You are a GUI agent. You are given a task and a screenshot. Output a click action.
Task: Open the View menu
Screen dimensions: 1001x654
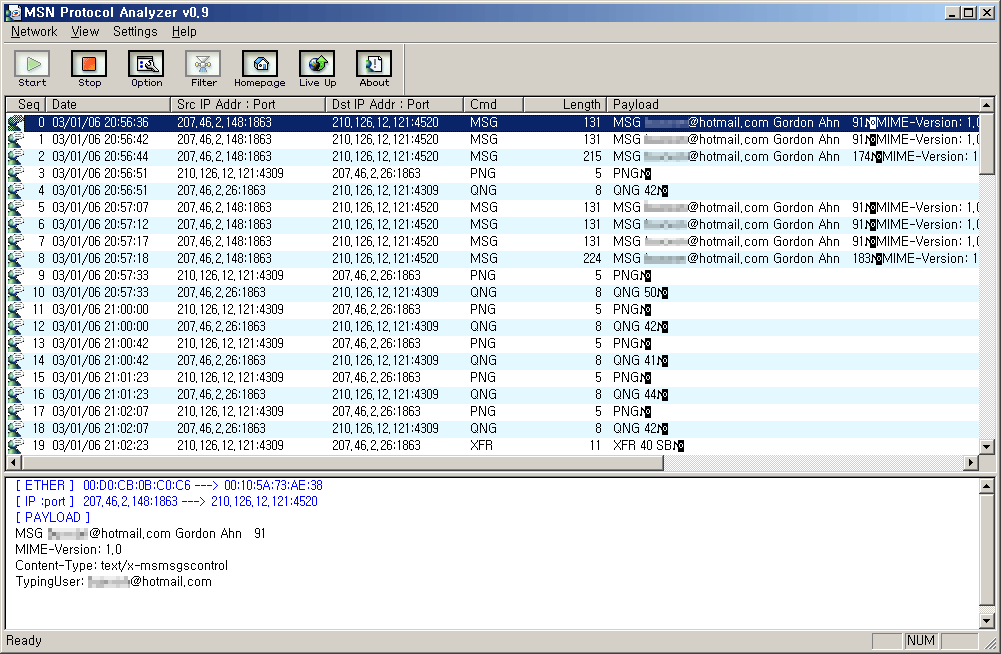point(85,31)
